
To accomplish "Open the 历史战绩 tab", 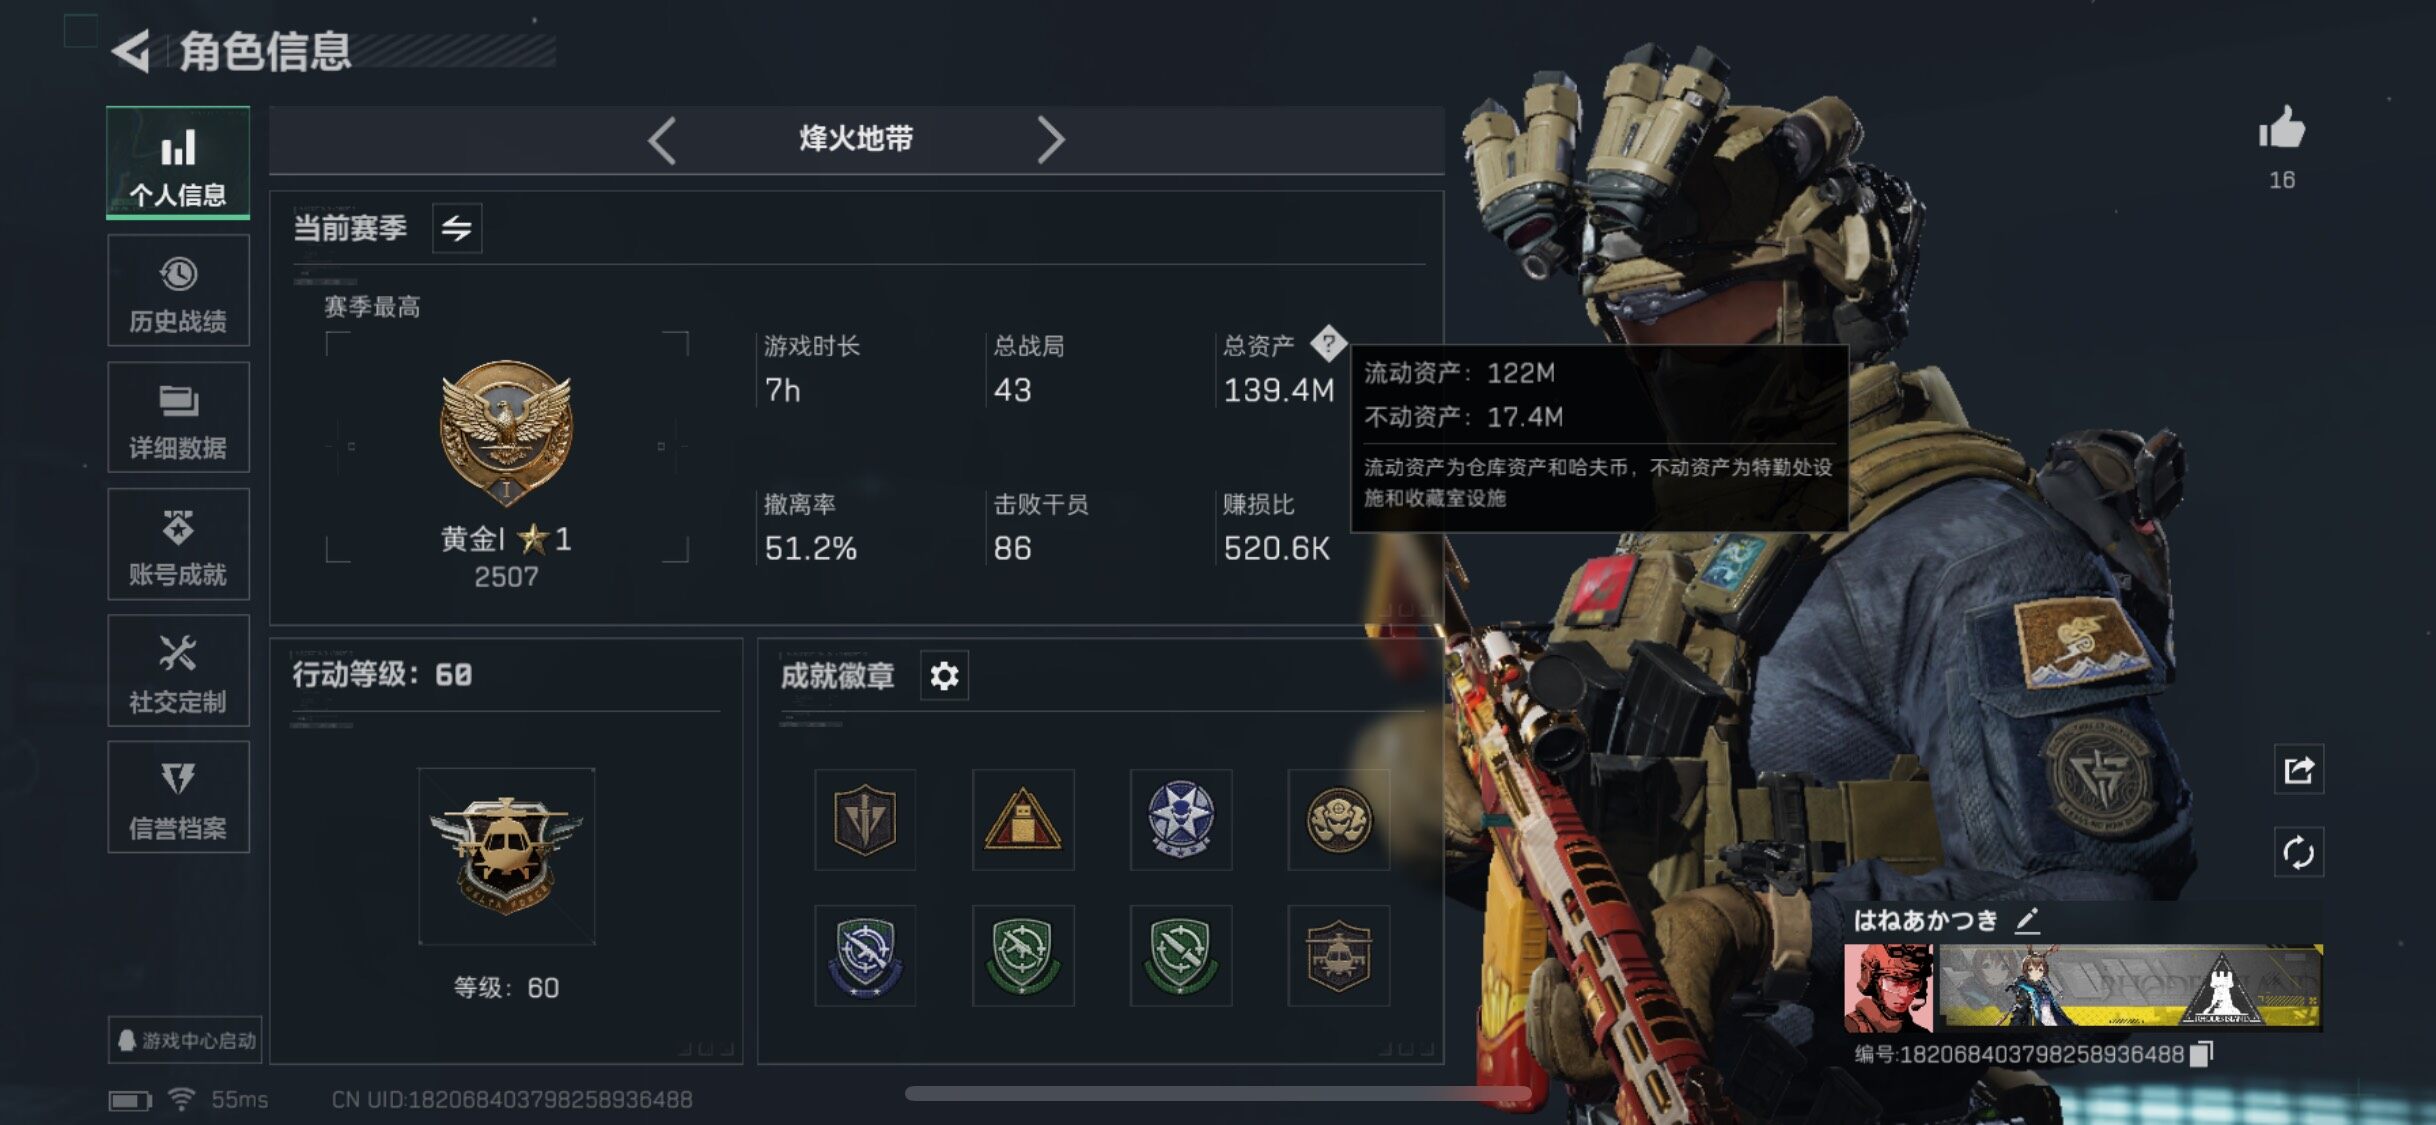I will point(178,291).
